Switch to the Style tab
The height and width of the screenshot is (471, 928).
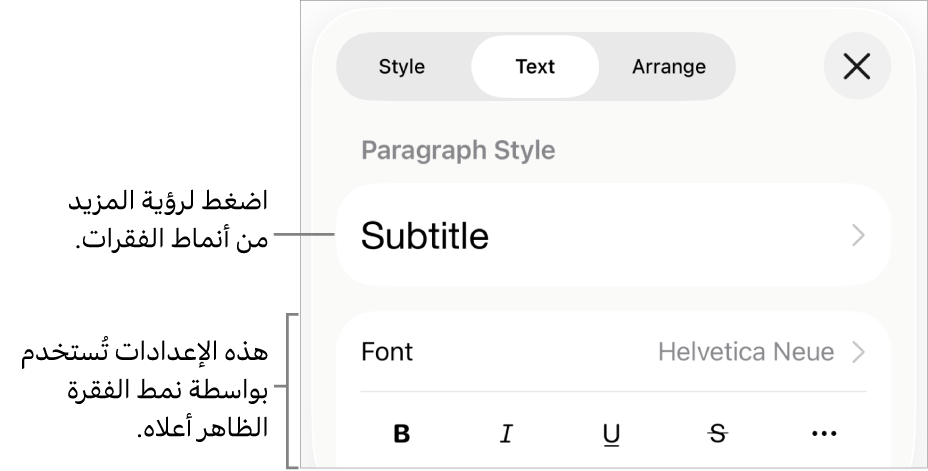coord(402,67)
